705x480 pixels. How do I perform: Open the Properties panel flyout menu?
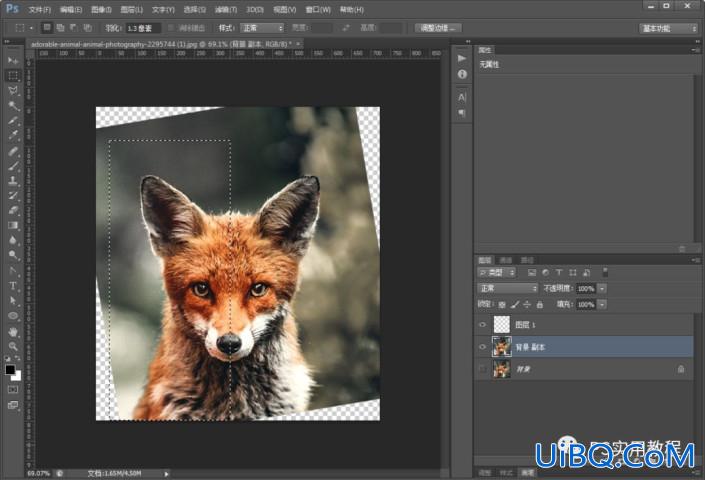696,50
